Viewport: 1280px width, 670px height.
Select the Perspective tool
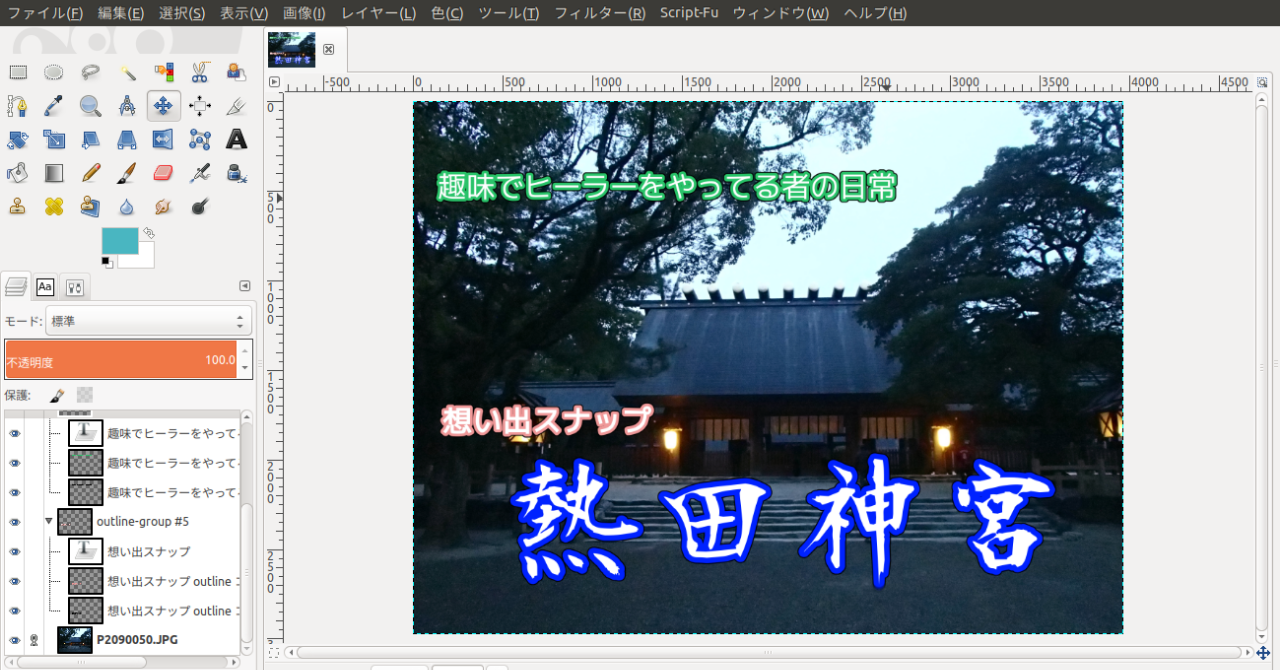[x=127, y=140]
